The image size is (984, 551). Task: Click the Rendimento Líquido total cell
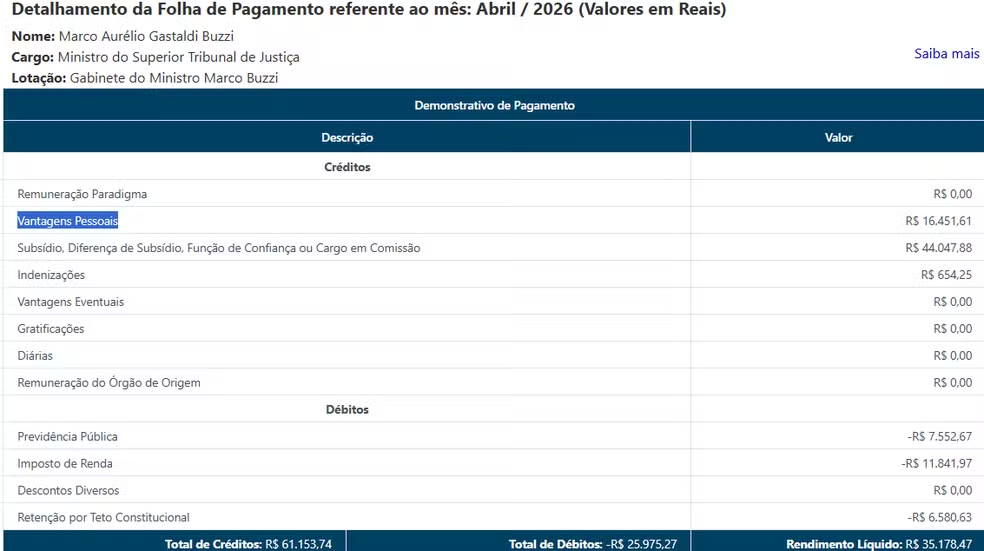coord(838,543)
